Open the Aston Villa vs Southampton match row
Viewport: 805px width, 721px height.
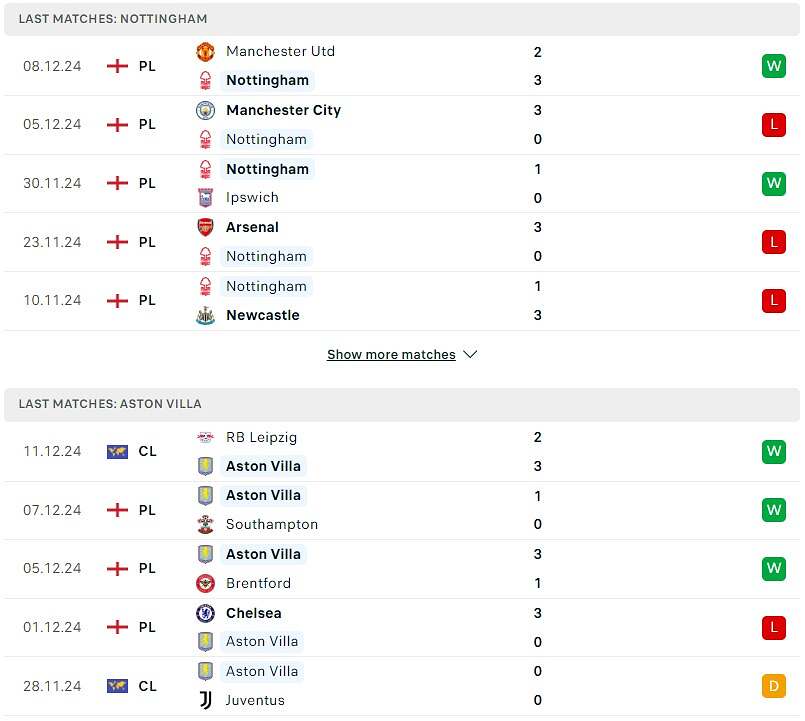(x=402, y=510)
